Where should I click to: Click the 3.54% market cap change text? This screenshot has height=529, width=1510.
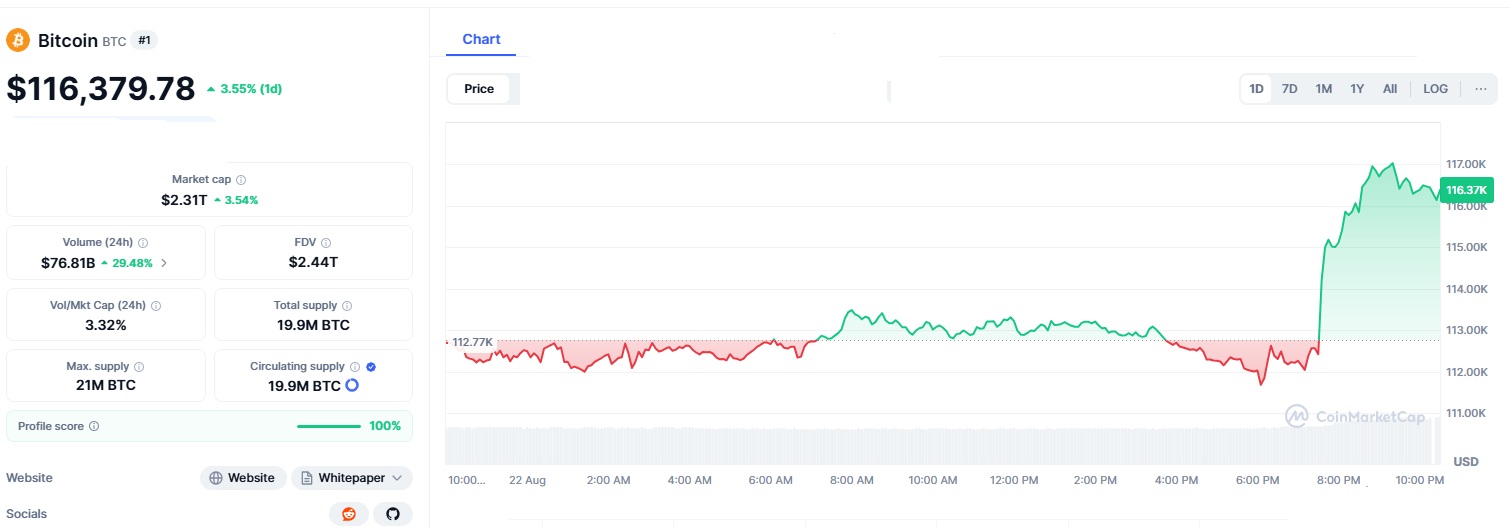241,200
